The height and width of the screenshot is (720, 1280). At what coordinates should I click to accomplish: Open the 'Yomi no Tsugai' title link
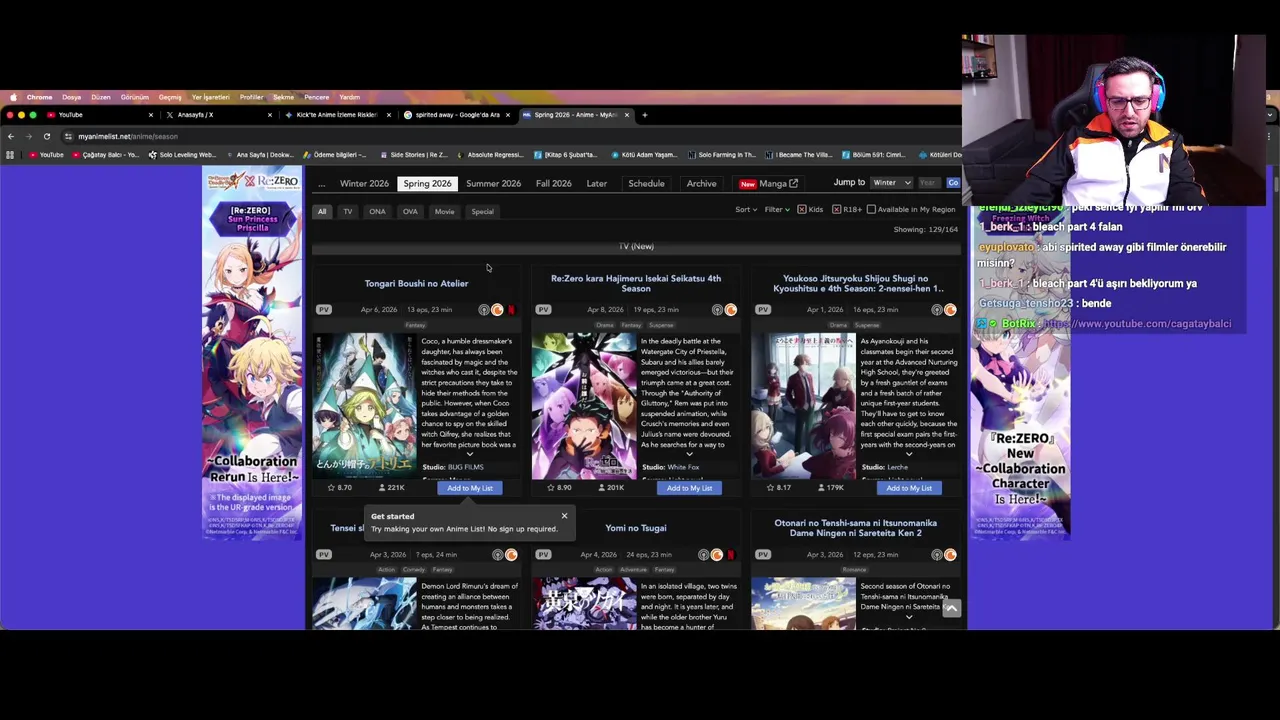tap(636, 528)
